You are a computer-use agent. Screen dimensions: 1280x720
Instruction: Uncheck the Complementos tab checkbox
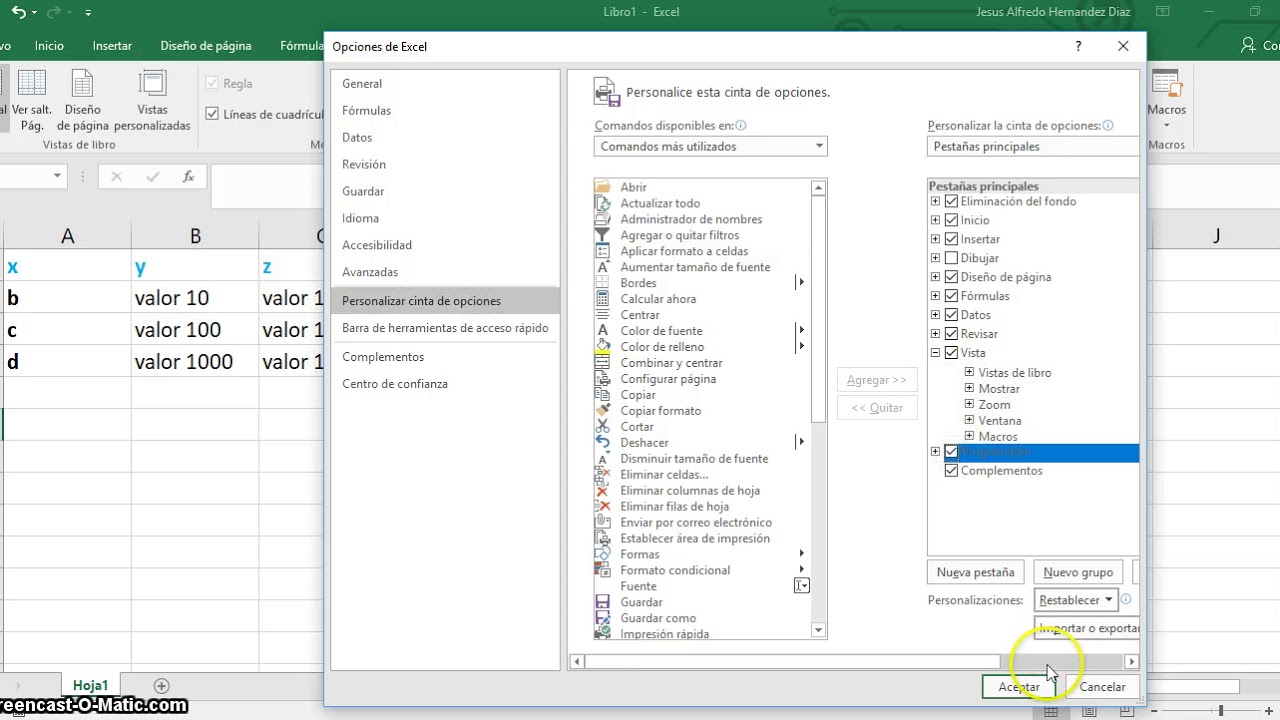coord(951,471)
